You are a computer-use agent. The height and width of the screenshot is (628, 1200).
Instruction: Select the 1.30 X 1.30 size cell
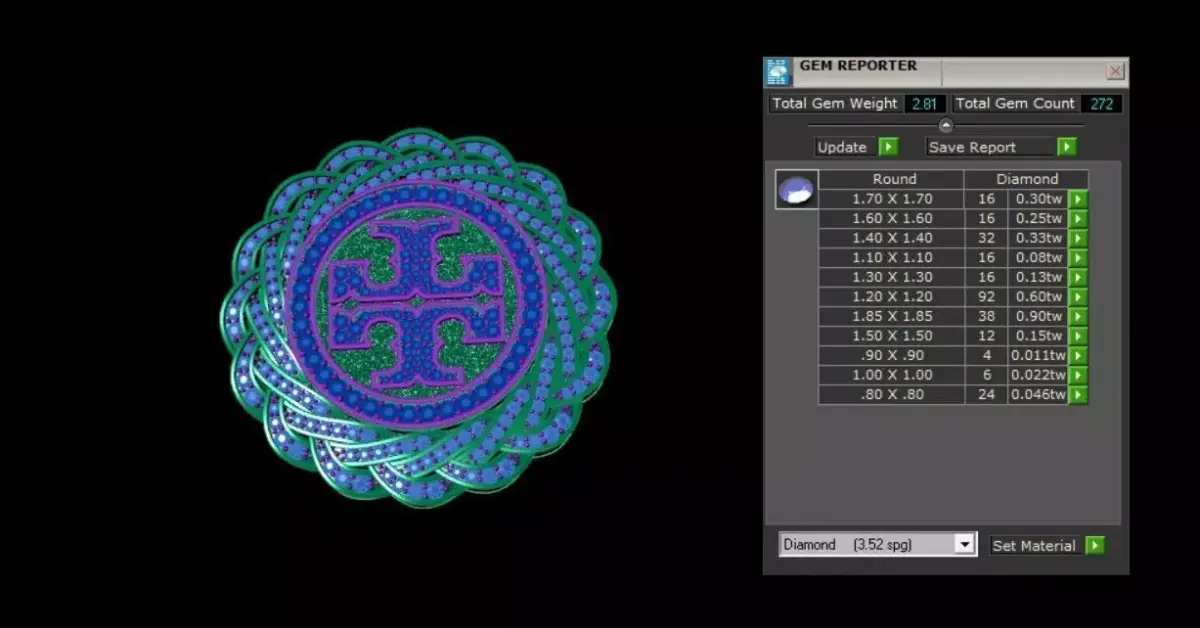(x=892, y=277)
